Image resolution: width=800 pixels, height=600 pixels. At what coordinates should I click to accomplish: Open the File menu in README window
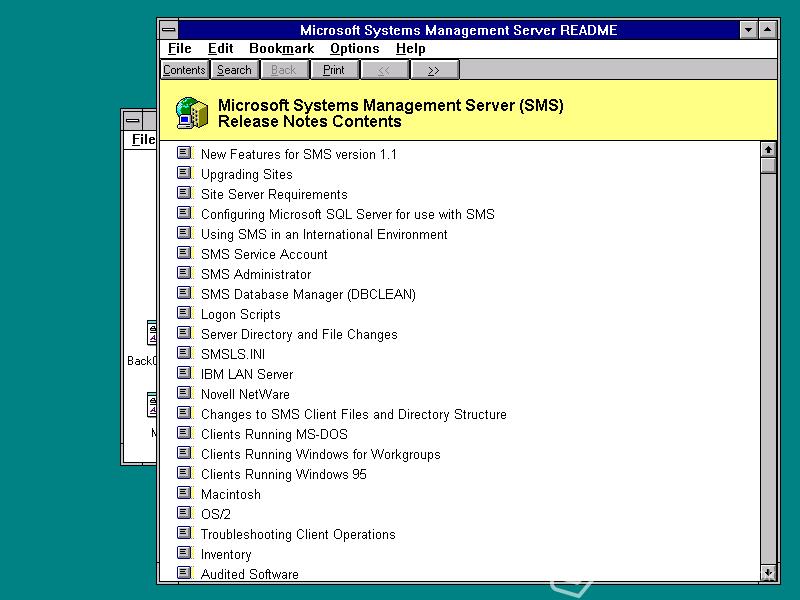[180, 48]
